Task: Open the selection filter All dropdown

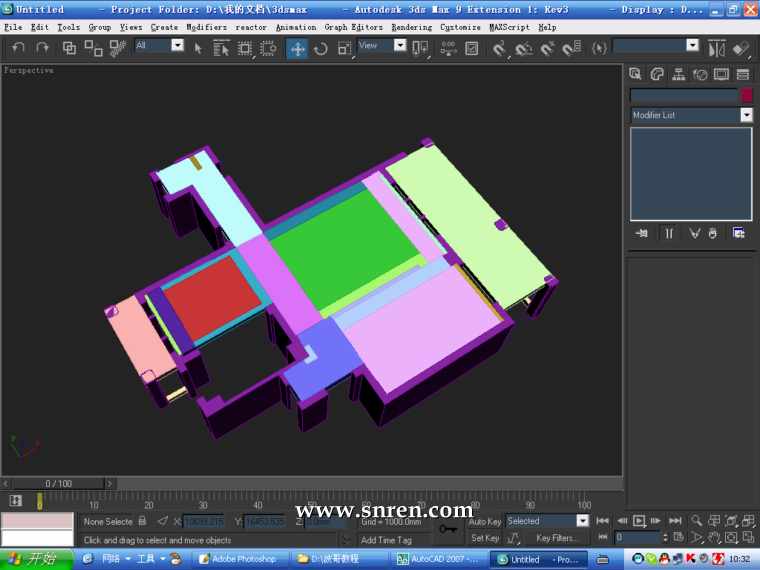Action: click(x=177, y=46)
